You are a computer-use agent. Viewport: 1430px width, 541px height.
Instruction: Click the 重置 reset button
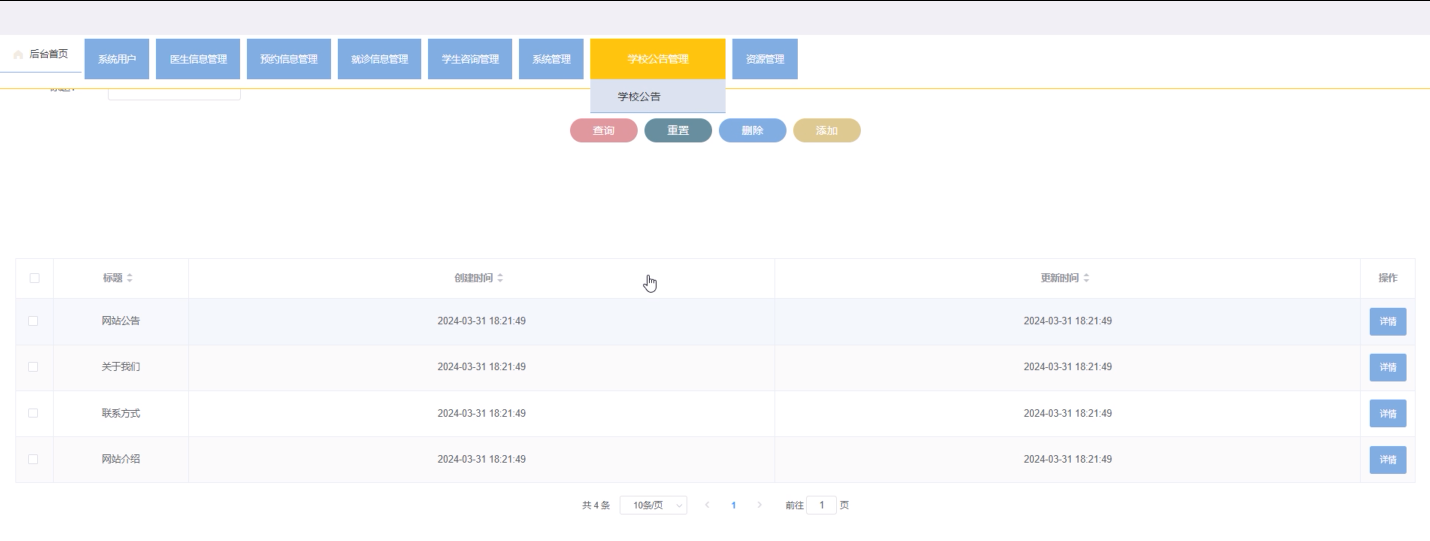click(678, 131)
